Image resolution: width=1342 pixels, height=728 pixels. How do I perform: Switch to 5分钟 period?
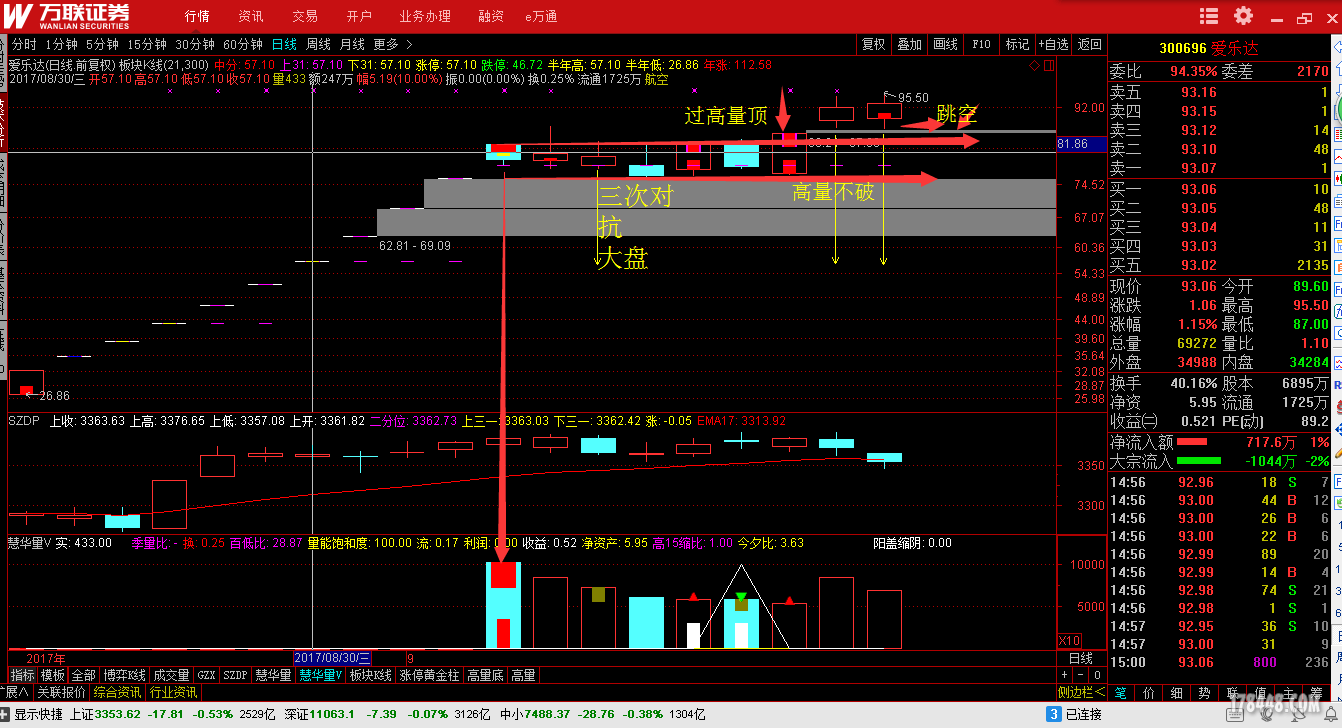(x=102, y=44)
